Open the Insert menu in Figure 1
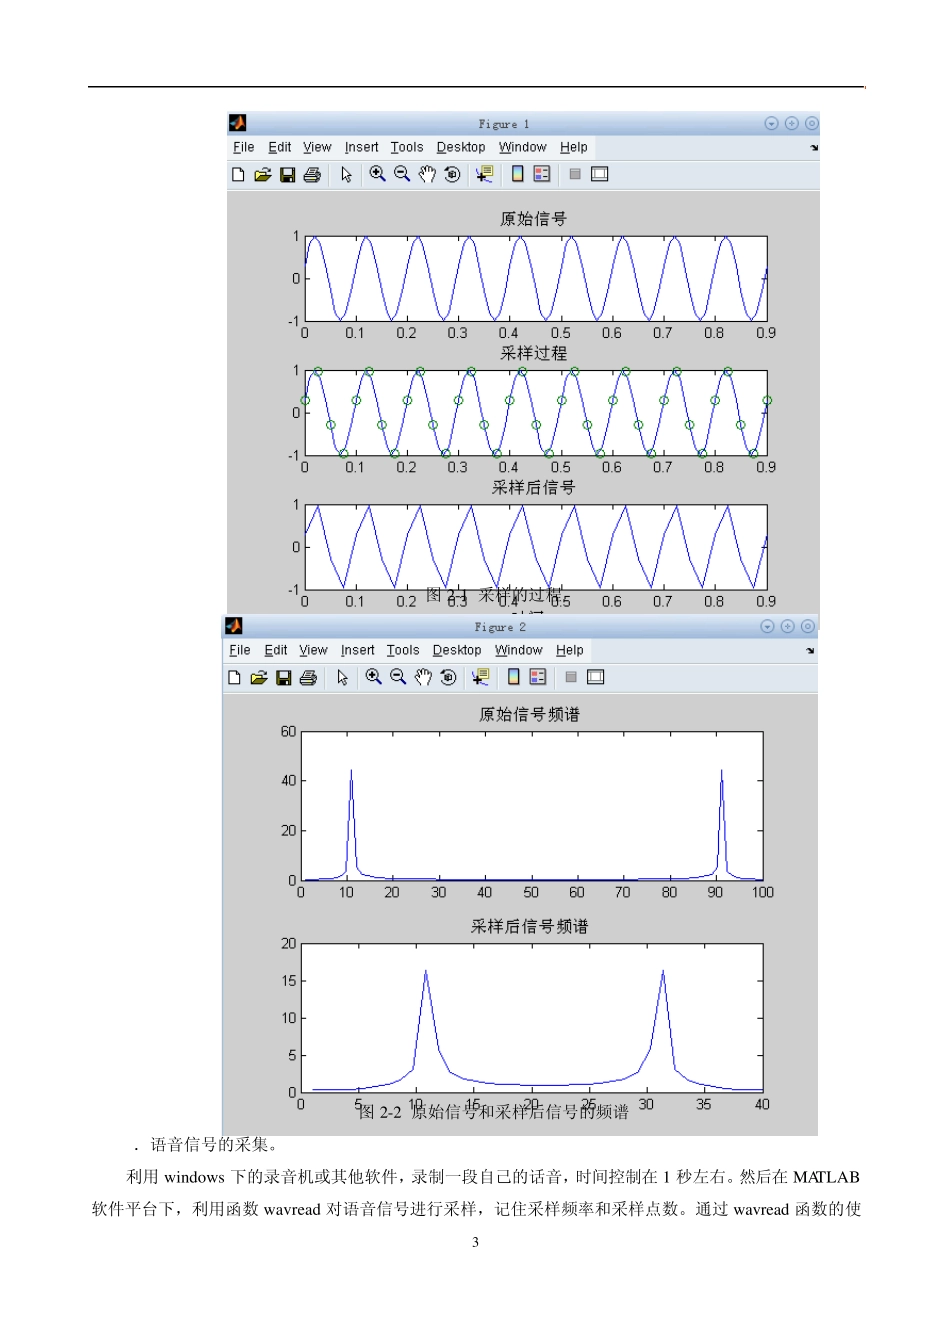This screenshot has width=950, height=1344. click(362, 147)
